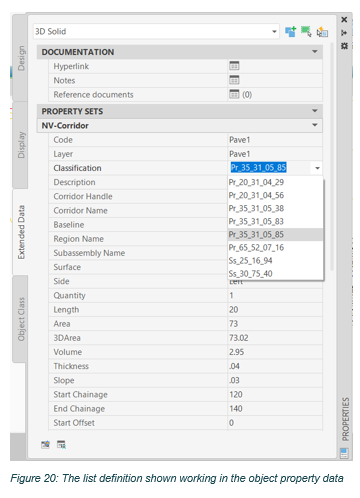Image resolution: width=360 pixels, height=498 pixels.
Task: Click the Subassembly Name property label
Action: point(89,253)
